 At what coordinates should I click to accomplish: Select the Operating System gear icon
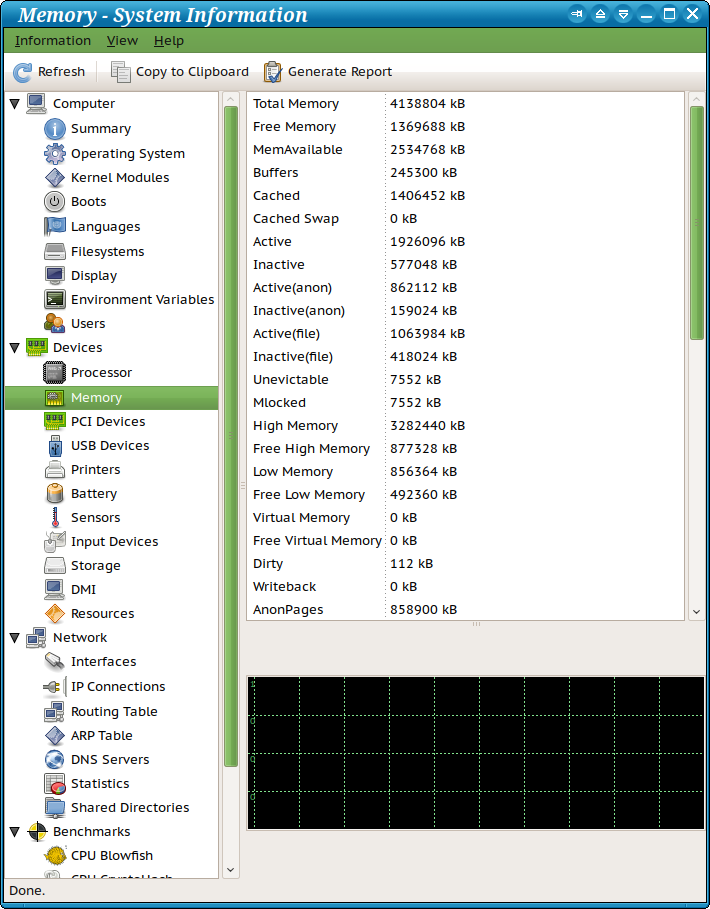coord(54,154)
